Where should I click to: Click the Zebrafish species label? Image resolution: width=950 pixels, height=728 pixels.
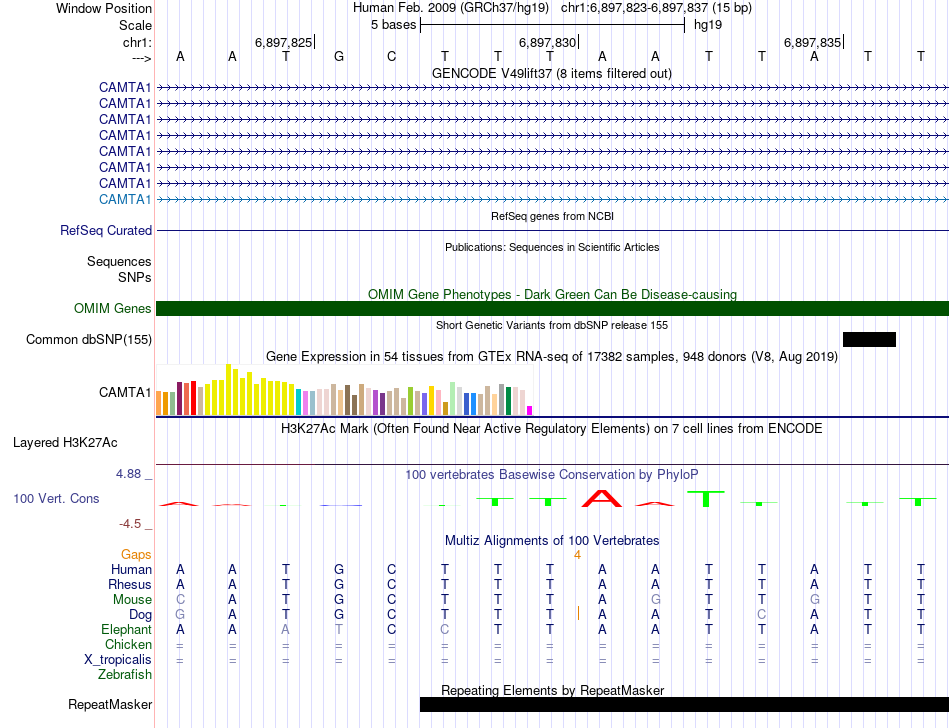(x=126, y=675)
